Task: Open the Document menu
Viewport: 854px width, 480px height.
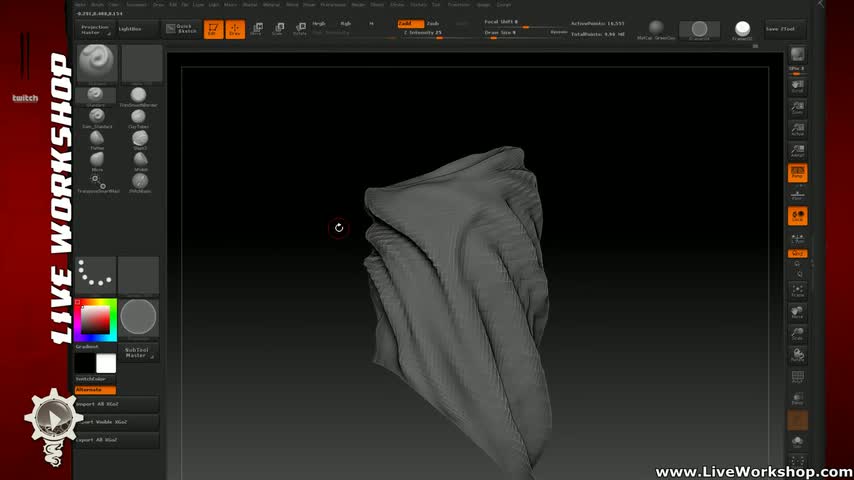Action: coord(137,4)
